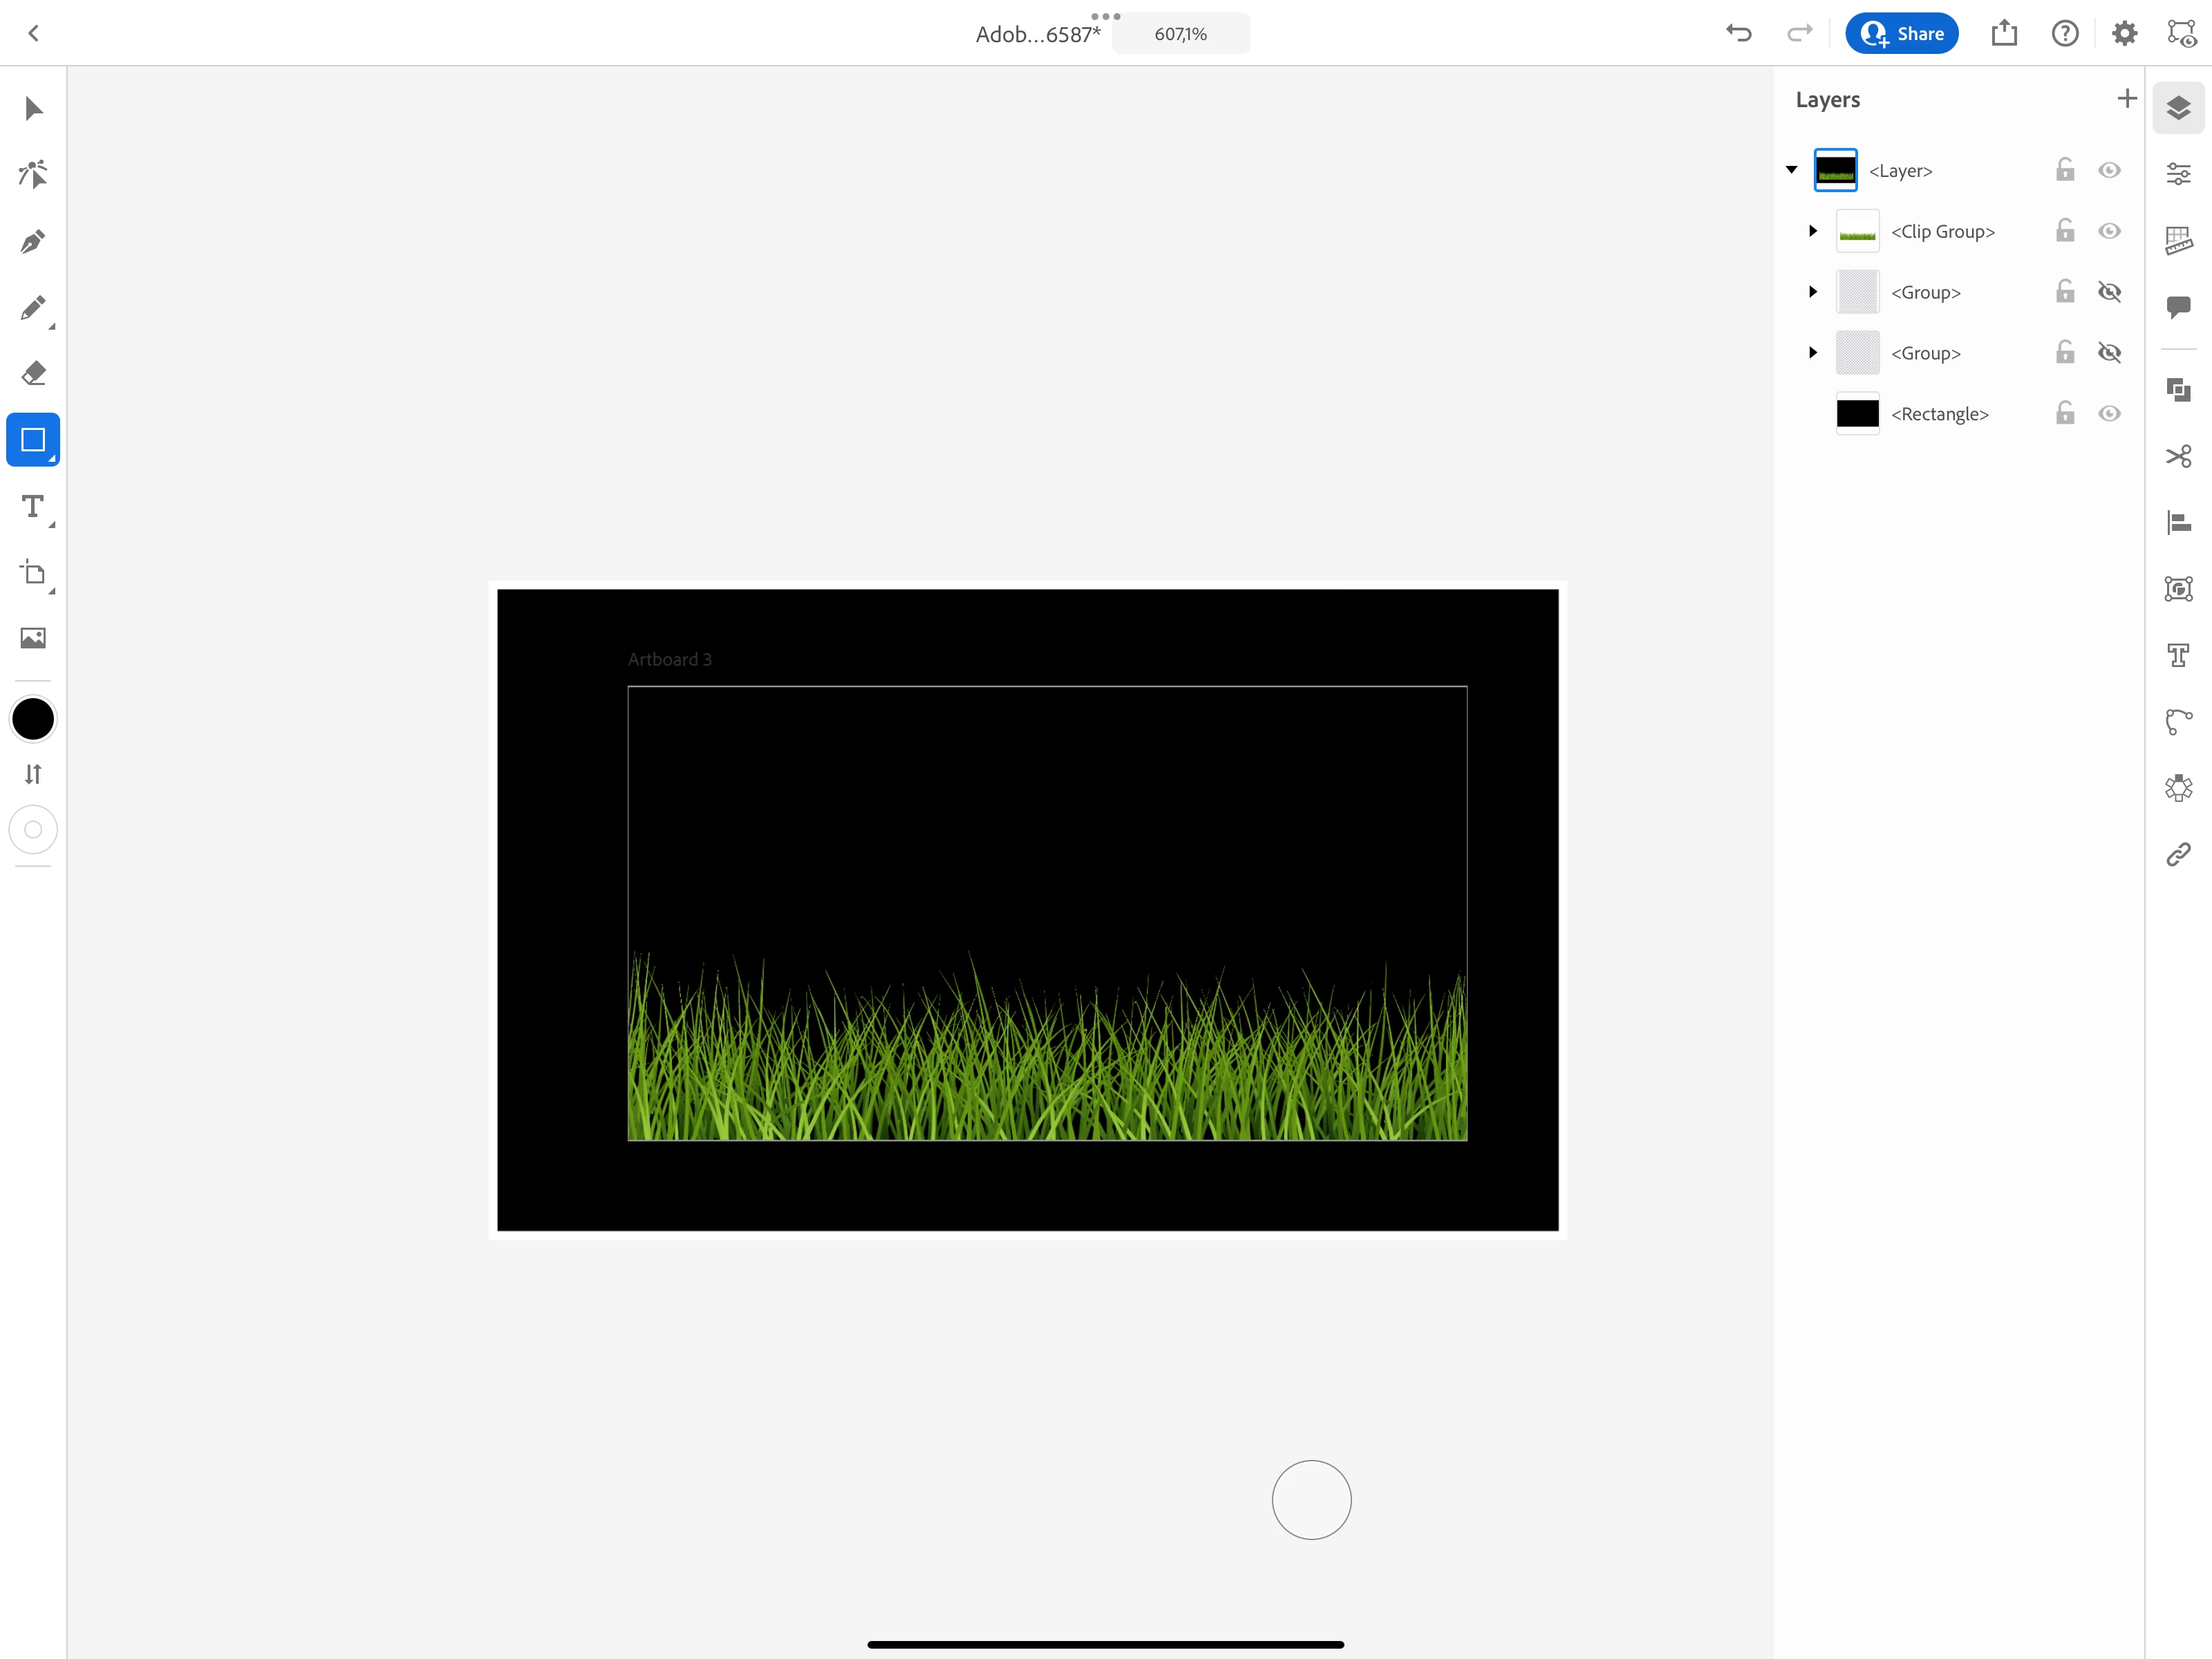Collapse the top Layer item
The image size is (2212, 1659).
[1791, 170]
